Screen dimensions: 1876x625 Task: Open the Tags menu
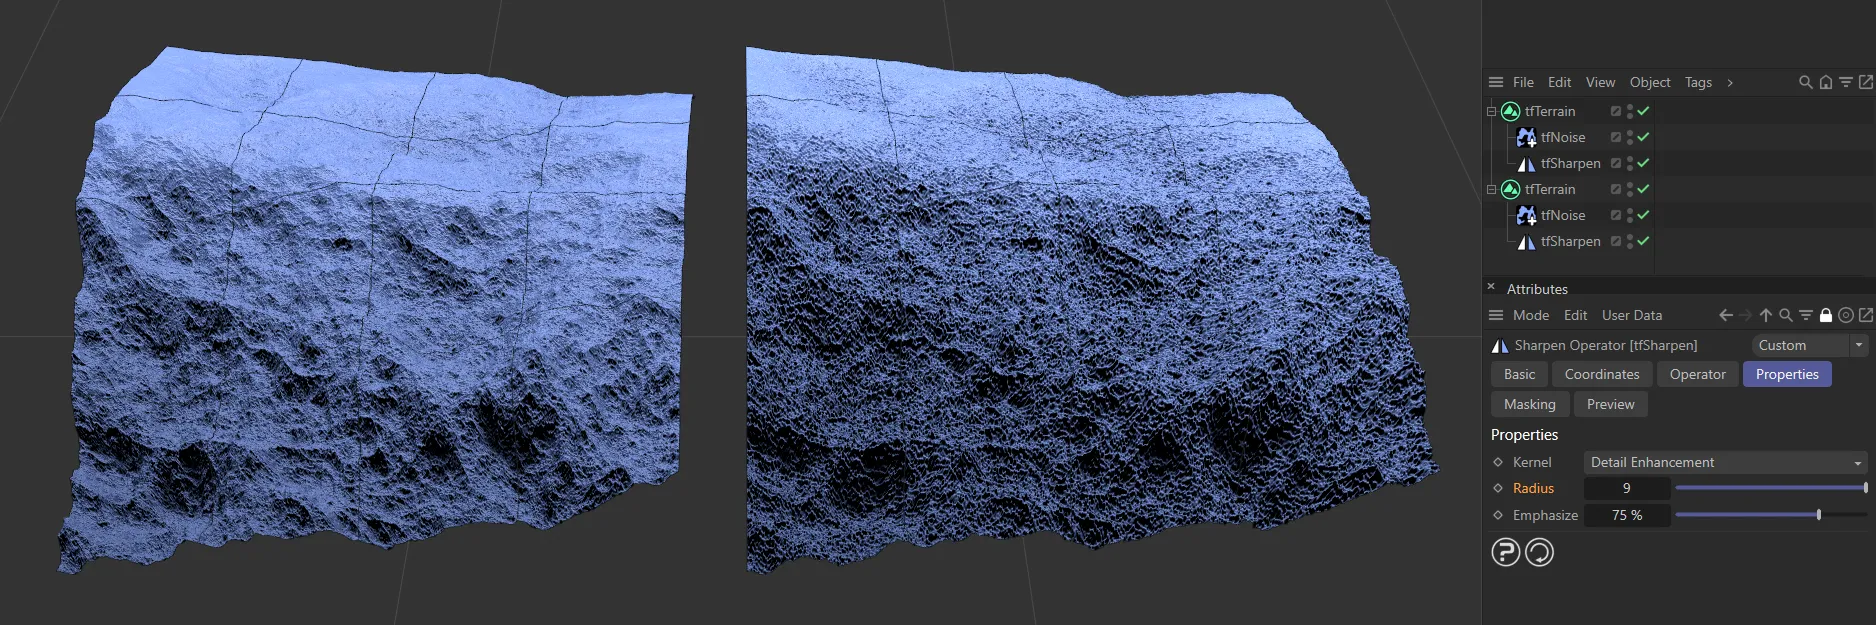(x=1698, y=82)
